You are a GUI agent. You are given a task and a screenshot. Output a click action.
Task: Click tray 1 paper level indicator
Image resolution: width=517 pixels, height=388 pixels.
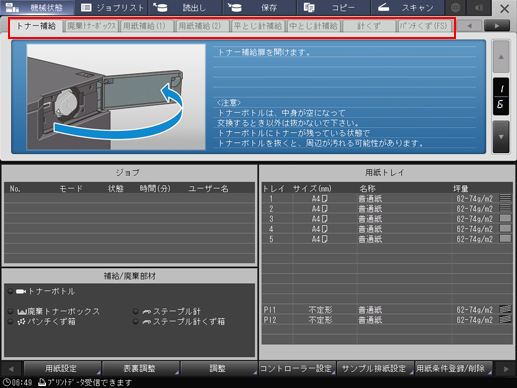click(x=505, y=198)
